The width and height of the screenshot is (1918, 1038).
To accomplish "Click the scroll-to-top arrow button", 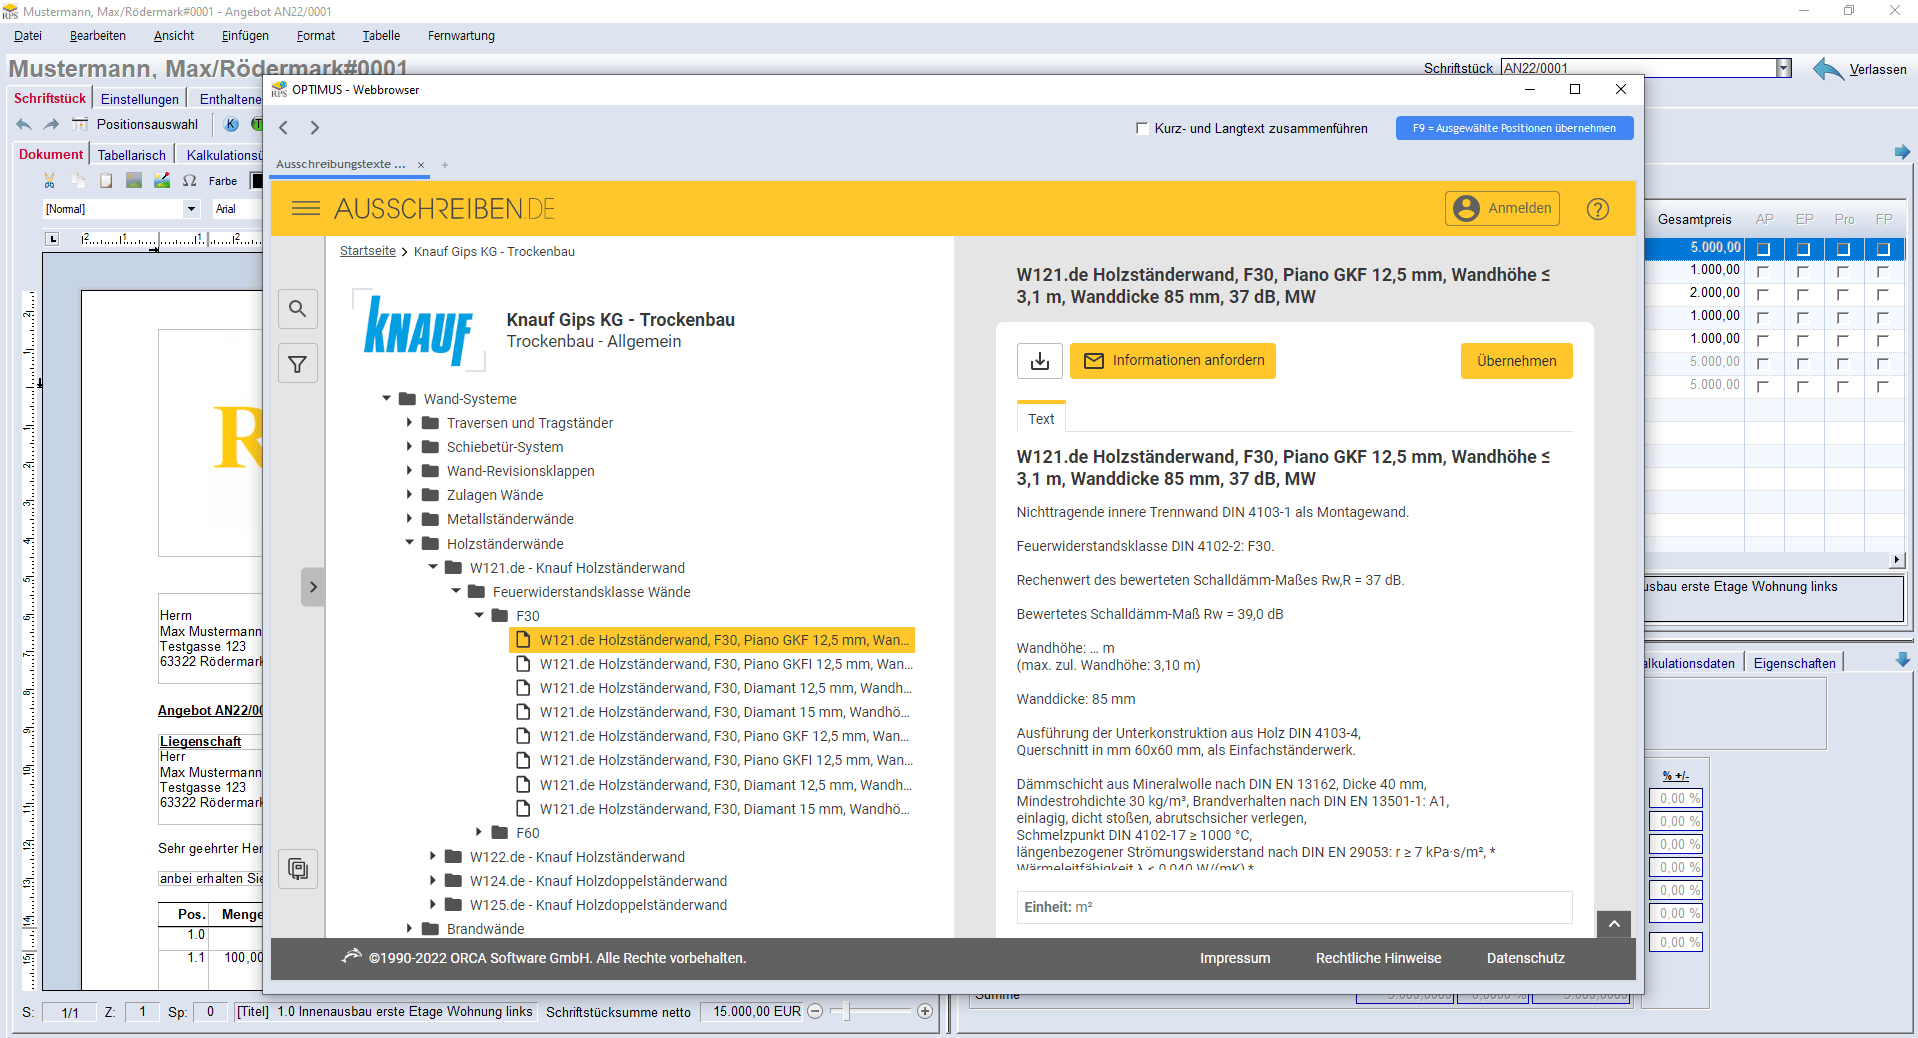I will coord(1613,925).
